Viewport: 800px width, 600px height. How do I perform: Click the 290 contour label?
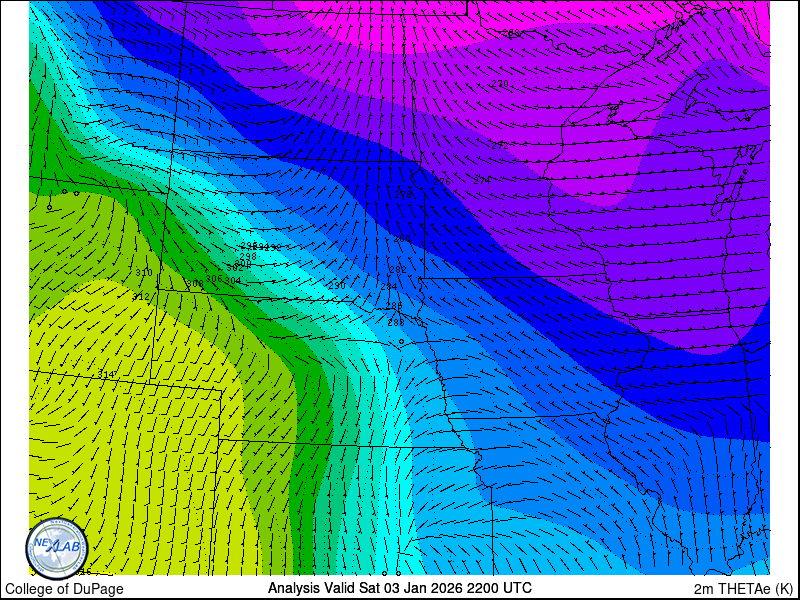click(337, 286)
